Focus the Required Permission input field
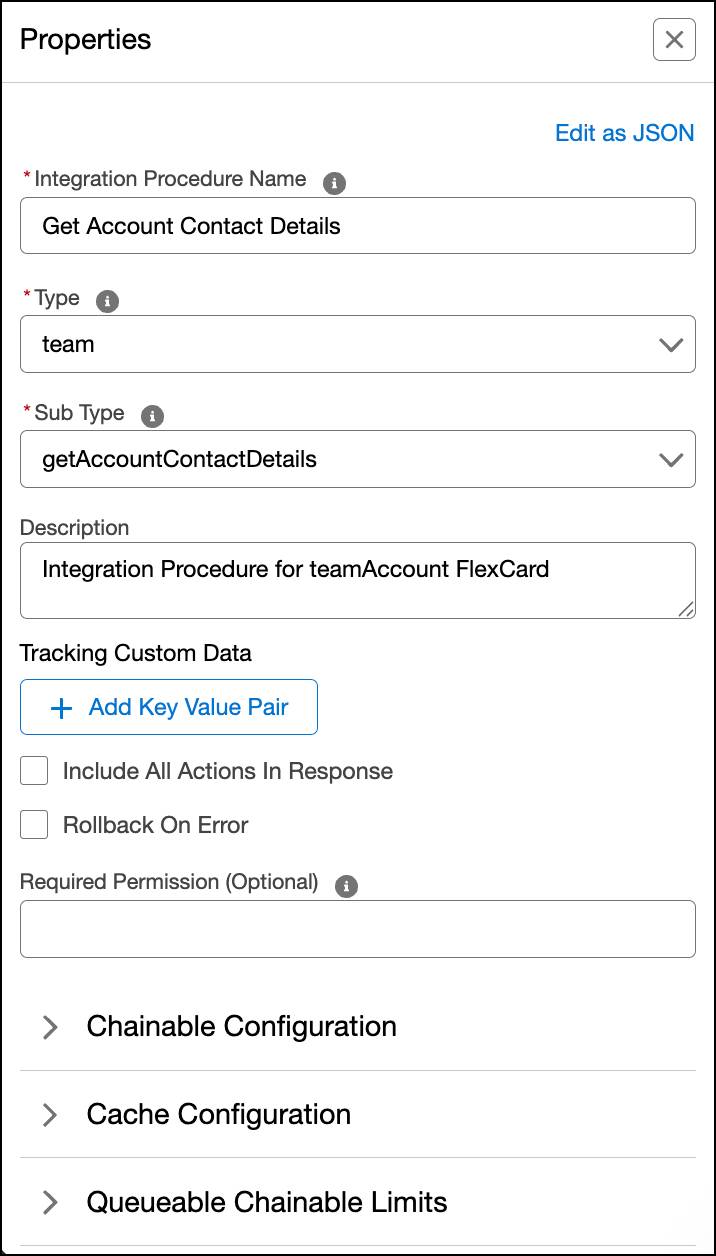Viewport: 716px width, 1256px height. pos(357,929)
